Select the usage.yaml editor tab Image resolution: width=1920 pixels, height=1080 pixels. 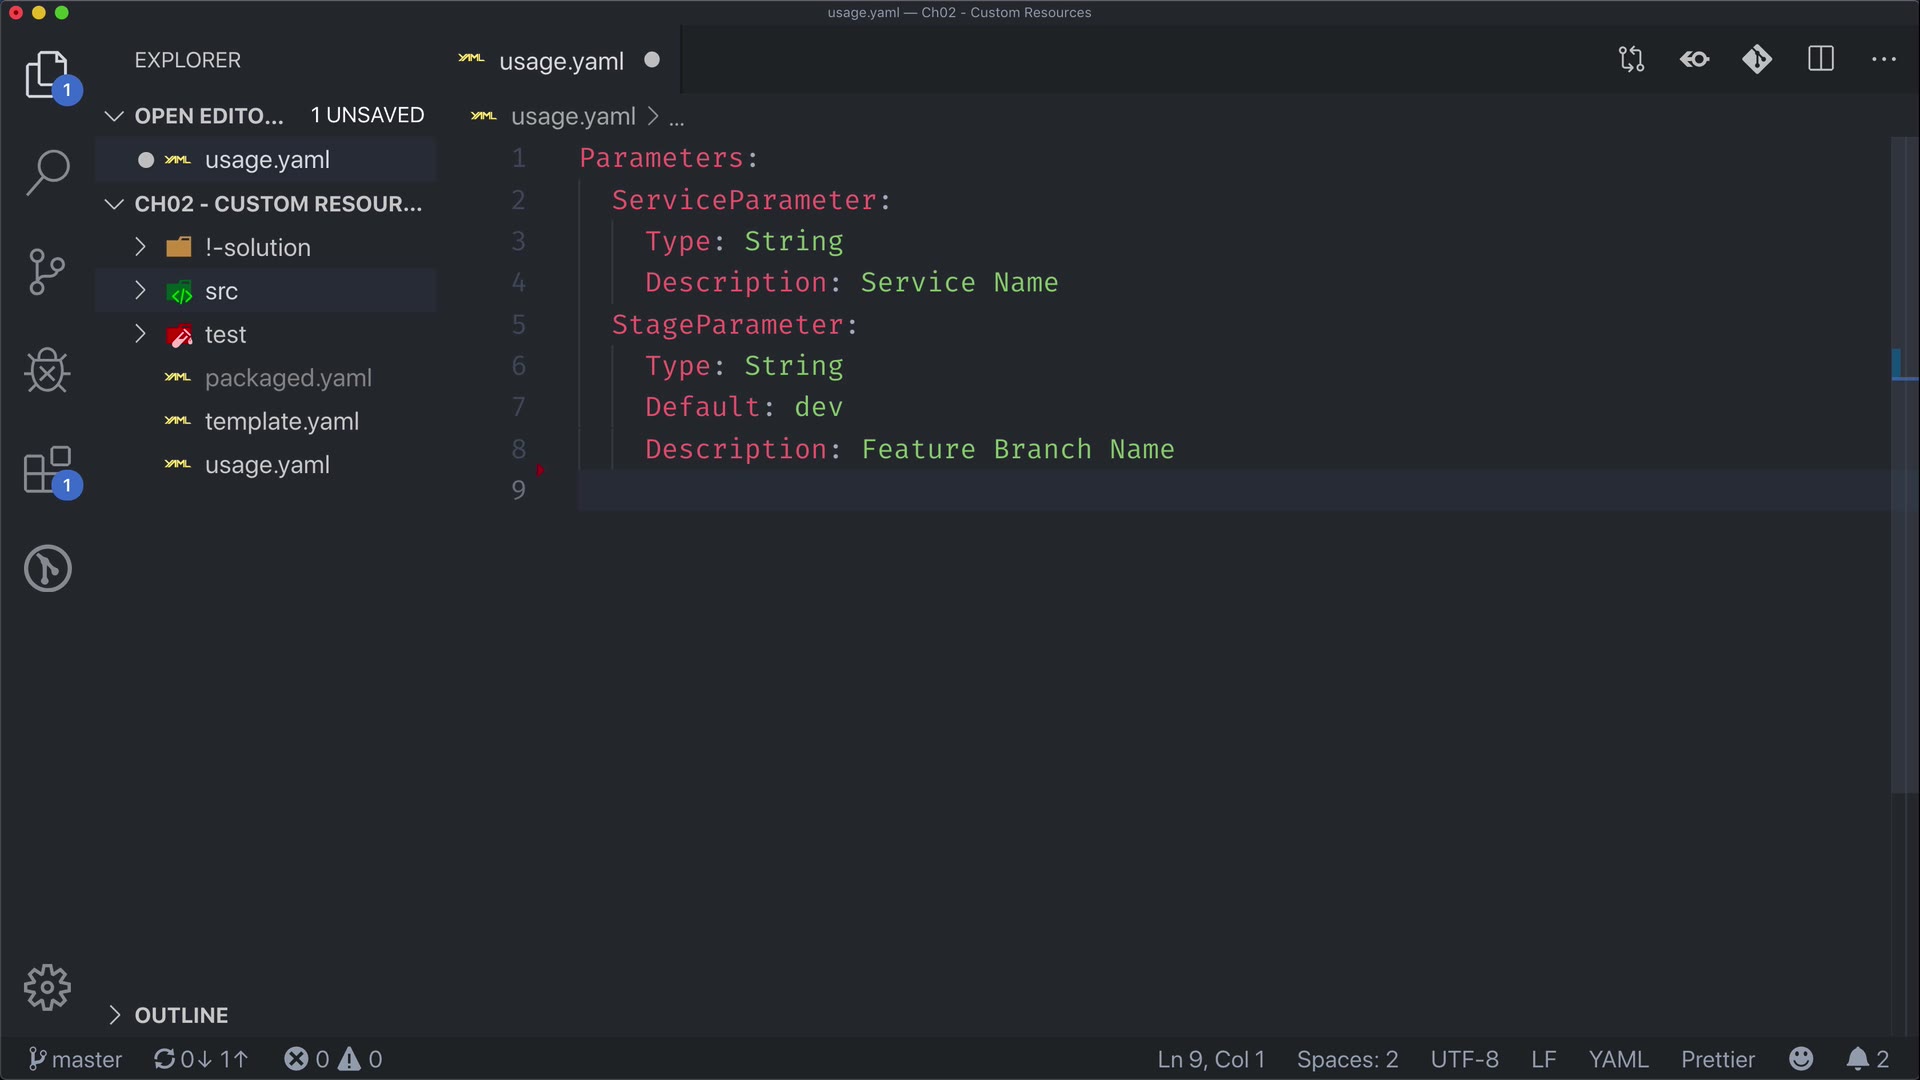click(560, 61)
